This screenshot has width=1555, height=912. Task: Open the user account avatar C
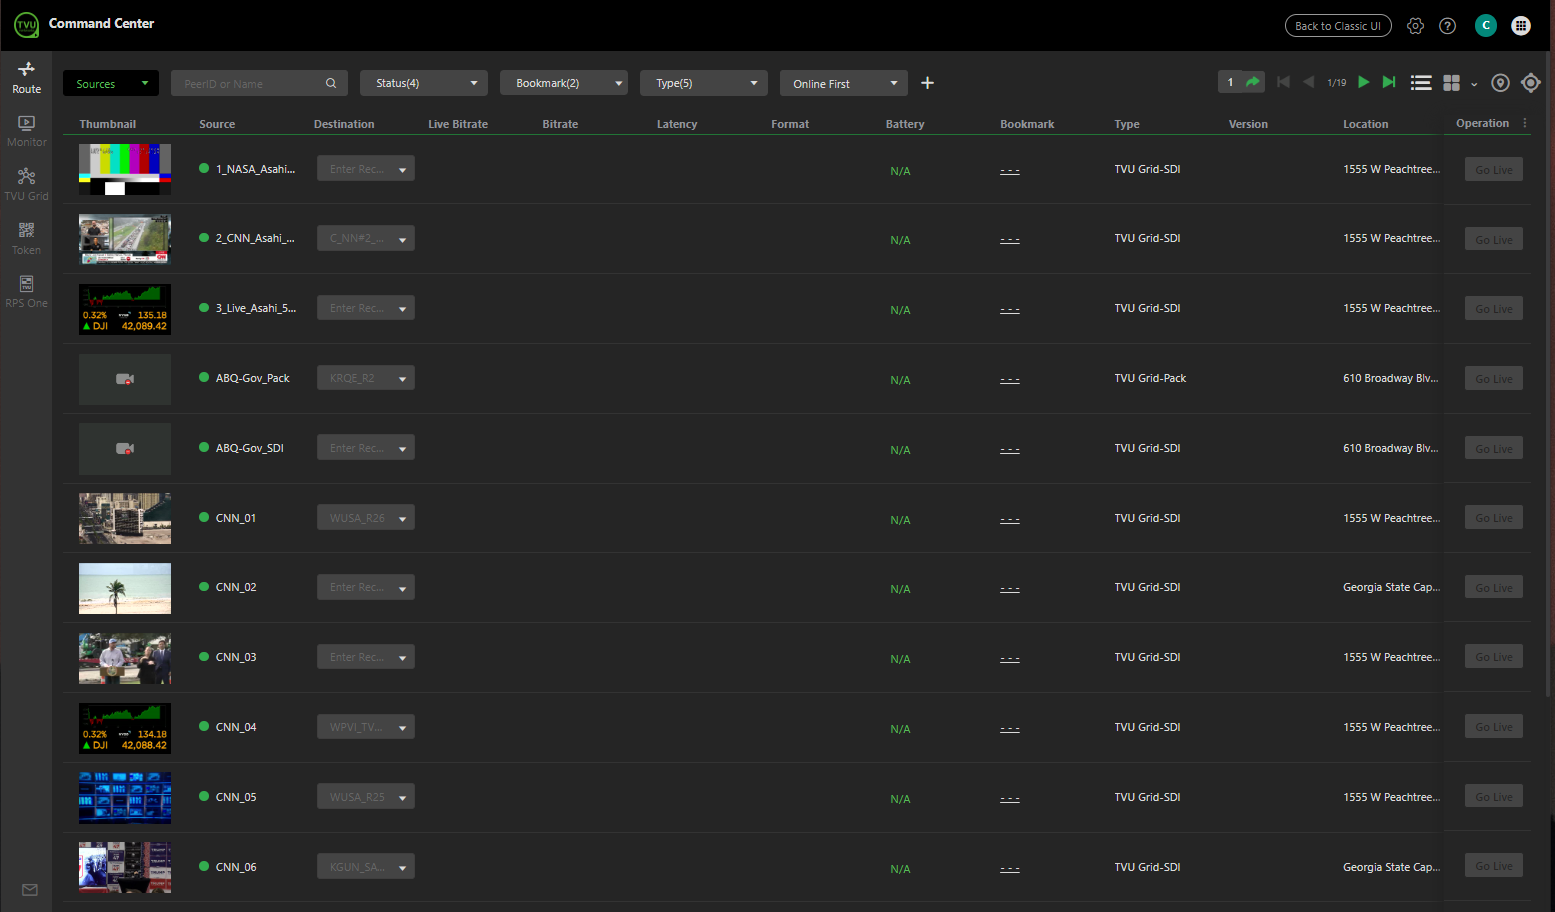pyautogui.click(x=1486, y=25)
